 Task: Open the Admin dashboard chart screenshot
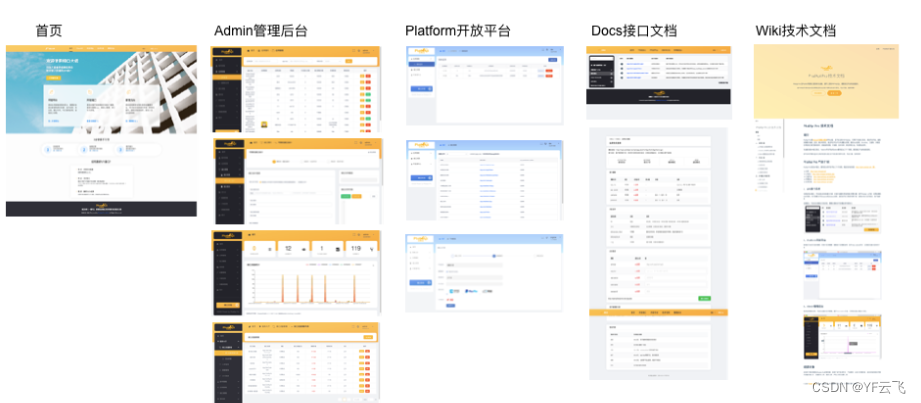[x=297, y=273]
